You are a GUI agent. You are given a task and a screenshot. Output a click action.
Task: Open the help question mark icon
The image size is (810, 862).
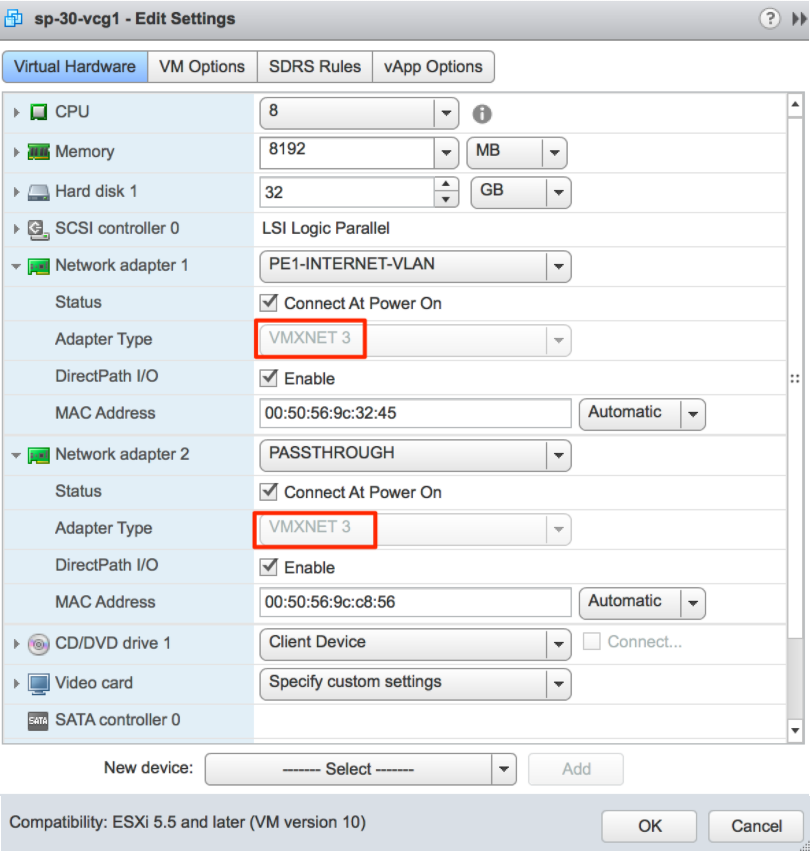click(769, 19)
